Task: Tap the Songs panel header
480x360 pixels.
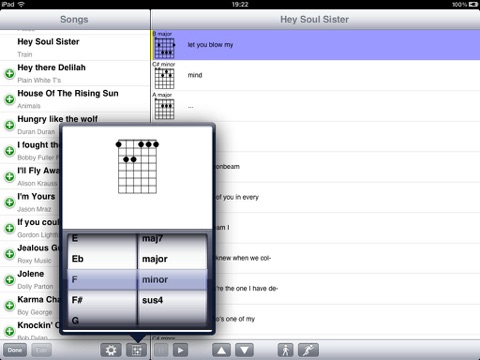Action: [74, 19]
